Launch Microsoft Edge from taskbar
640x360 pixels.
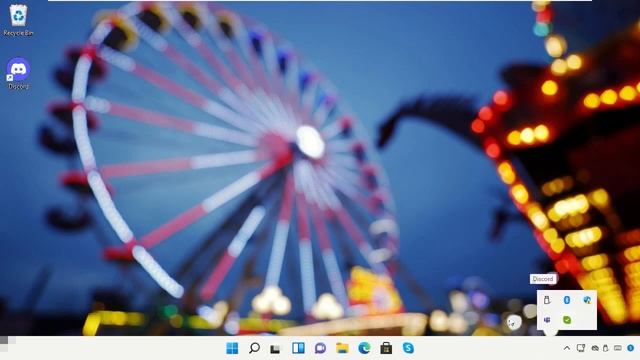[x=364, y=348]
